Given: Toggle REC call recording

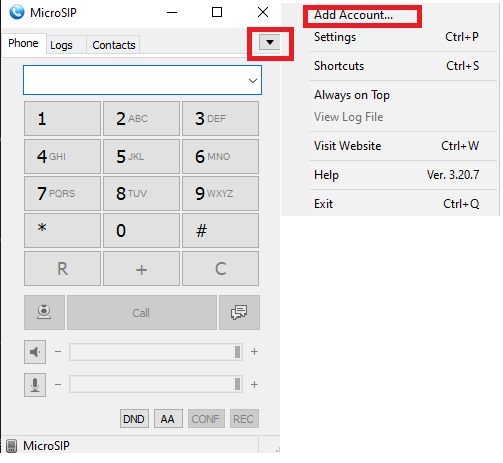Looking at the screenshot, I should tap(244, 419).
